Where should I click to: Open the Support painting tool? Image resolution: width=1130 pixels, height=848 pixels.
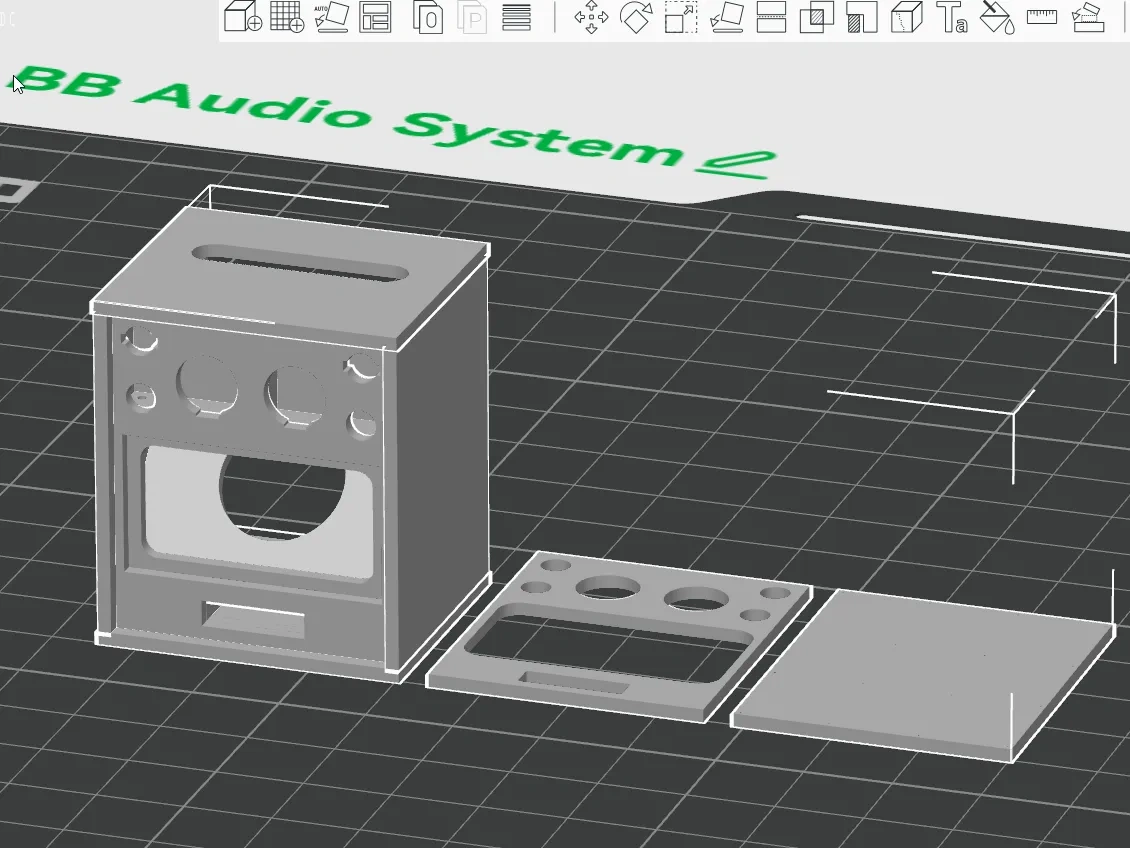tap(862, 17)
